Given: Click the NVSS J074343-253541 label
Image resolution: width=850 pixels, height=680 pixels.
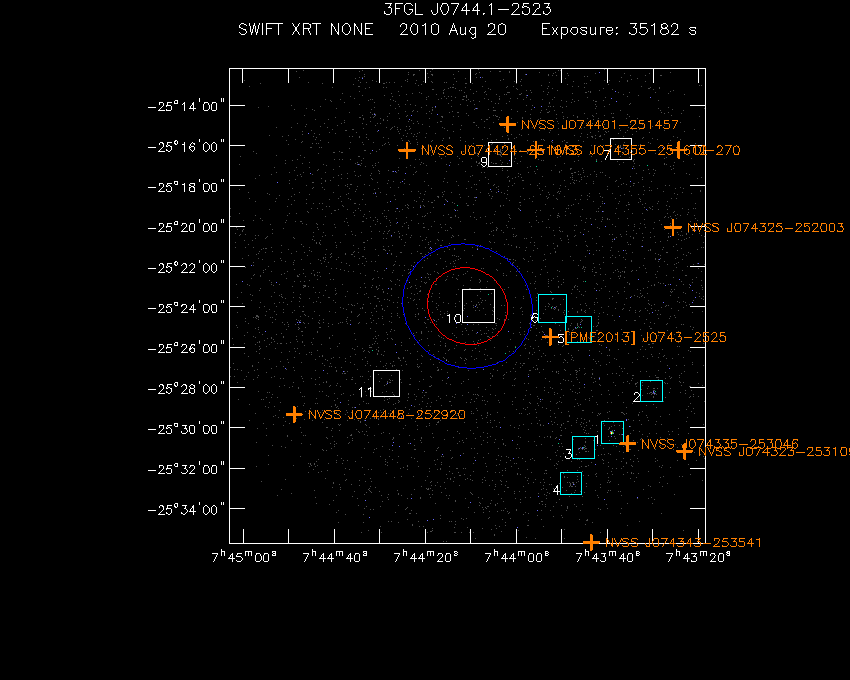Looking at the screenshot, I should [x=683, y=543].
